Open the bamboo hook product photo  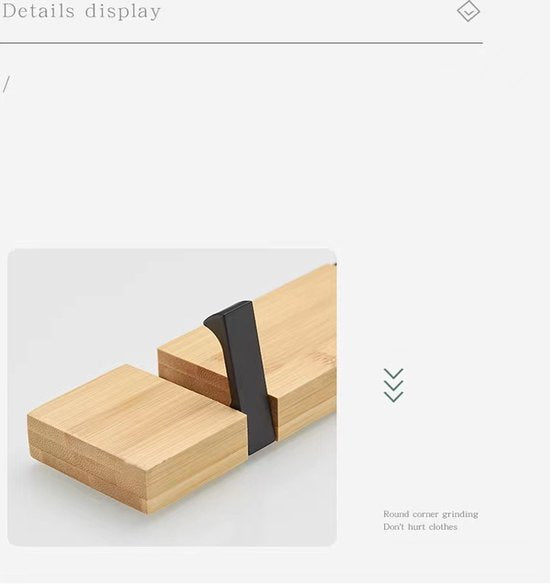click(172, 397)
